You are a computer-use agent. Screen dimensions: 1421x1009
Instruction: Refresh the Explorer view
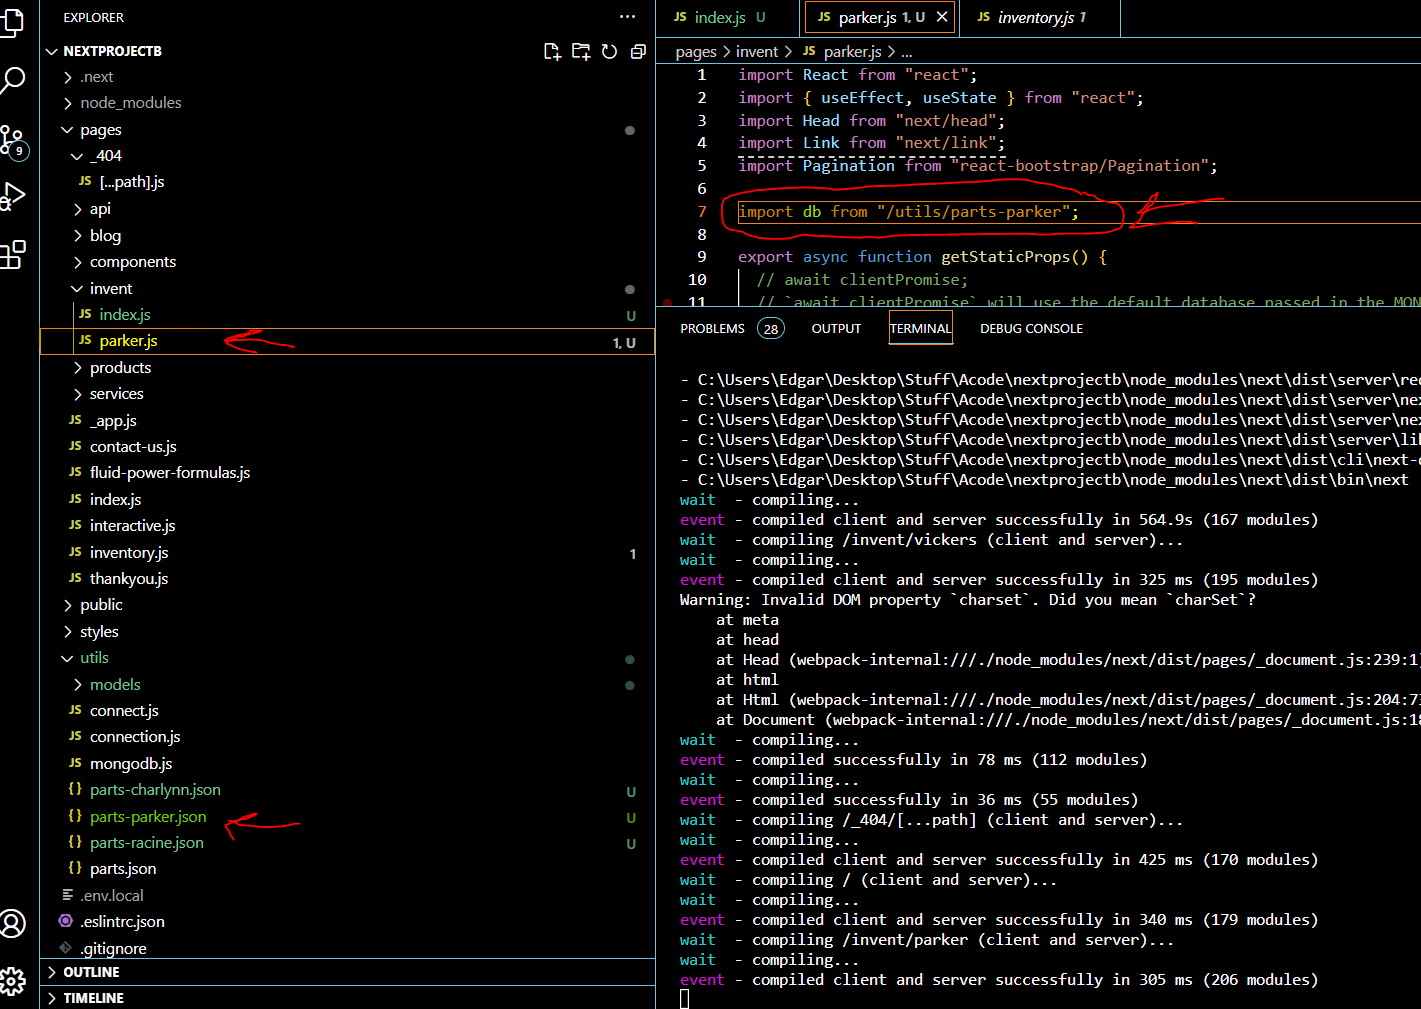point(610,51)
